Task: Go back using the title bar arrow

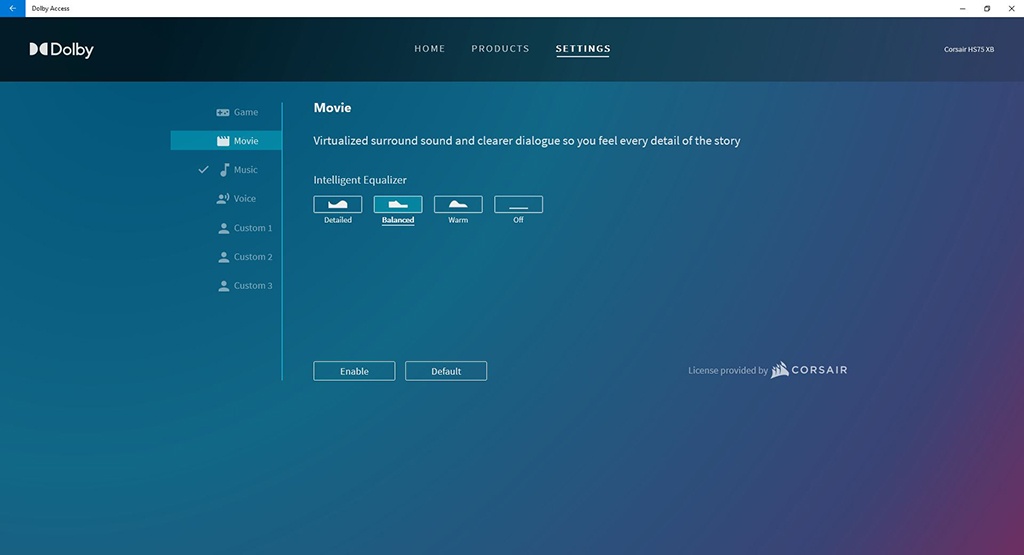Action: (x=12, y=8)
